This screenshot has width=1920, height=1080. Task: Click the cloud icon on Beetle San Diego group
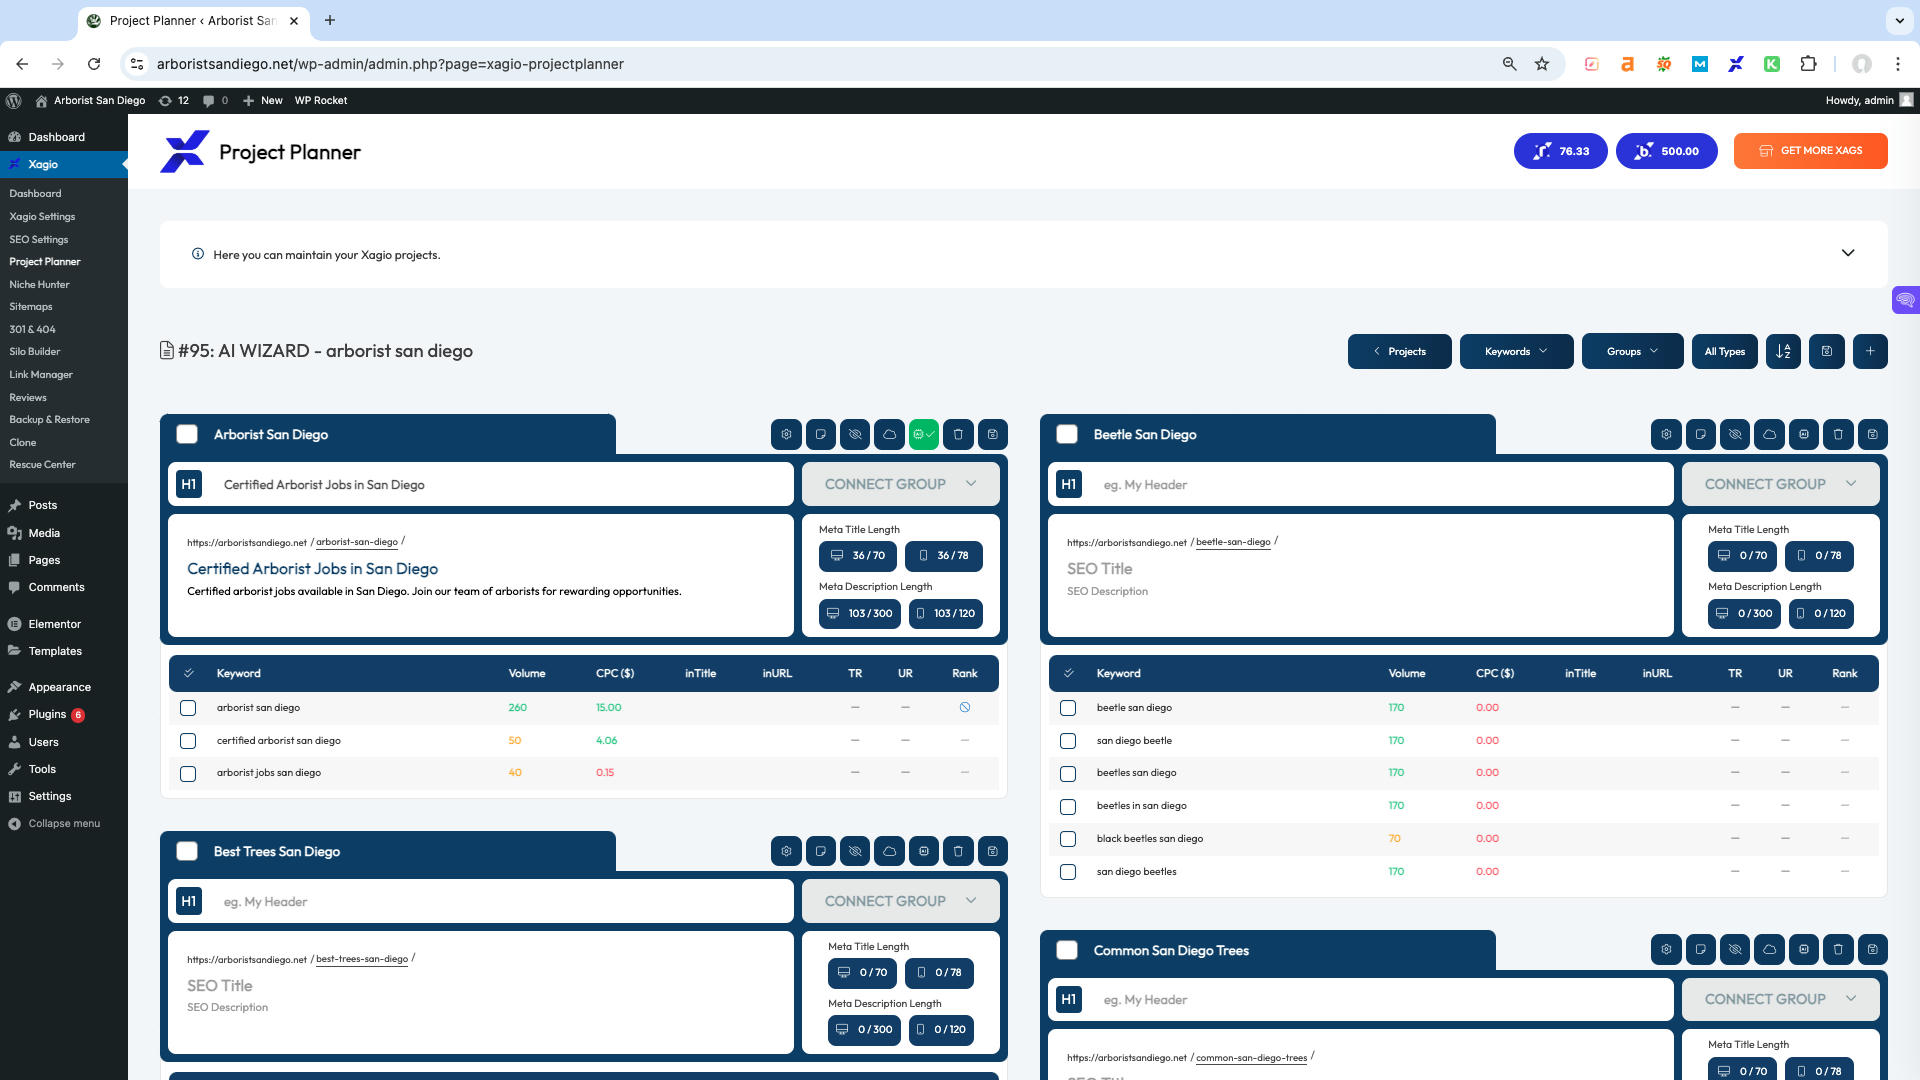click(1769, 434)
